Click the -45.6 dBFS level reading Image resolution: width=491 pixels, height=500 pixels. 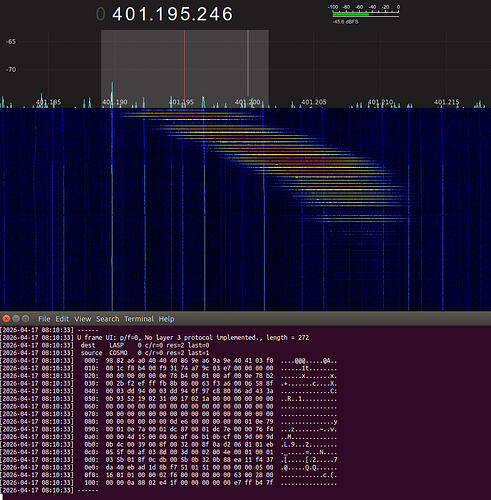pos(345,22)
